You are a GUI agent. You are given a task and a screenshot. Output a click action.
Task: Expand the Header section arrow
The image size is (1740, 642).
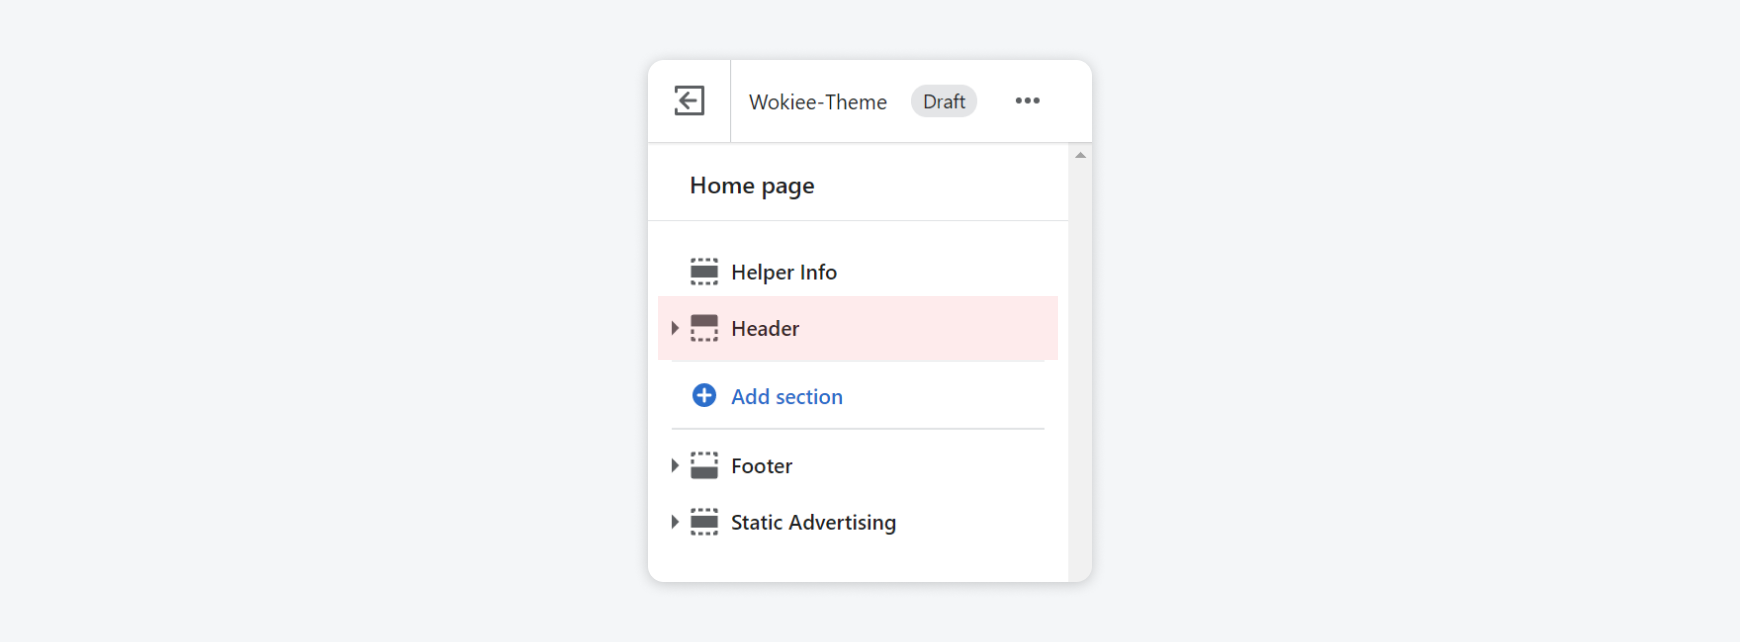click(675, 328)
